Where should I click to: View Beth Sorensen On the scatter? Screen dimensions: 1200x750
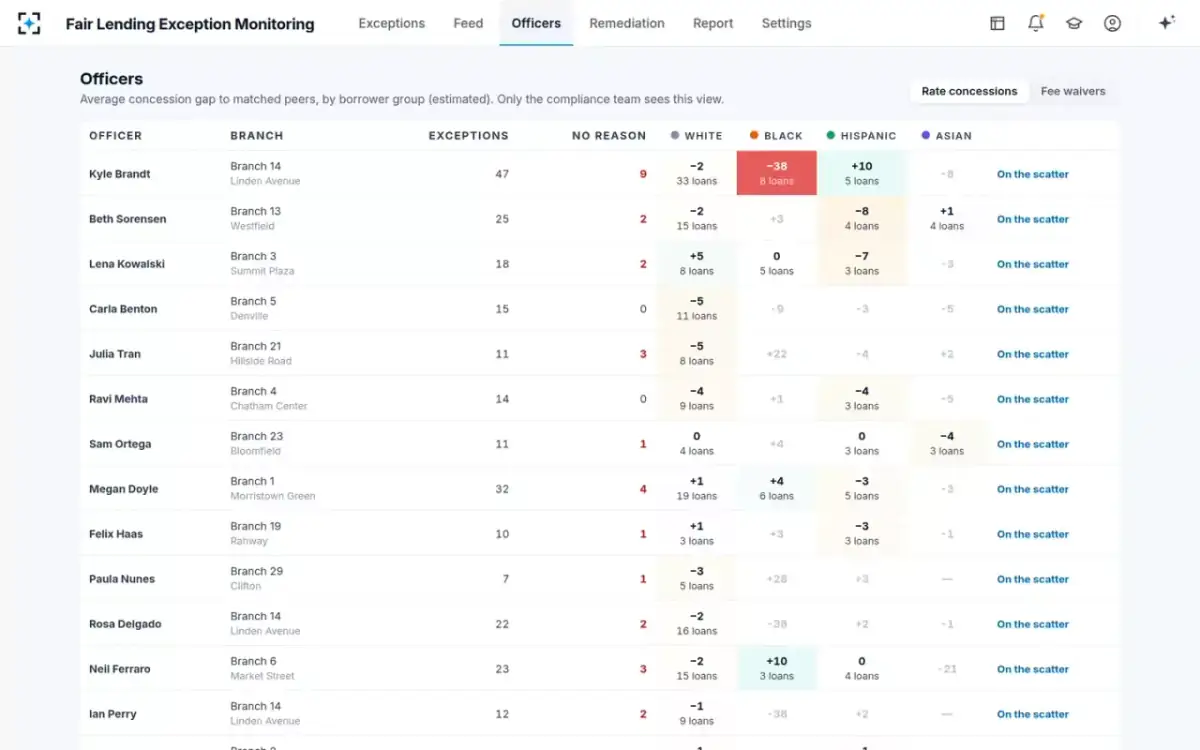tap(1033, 219)
